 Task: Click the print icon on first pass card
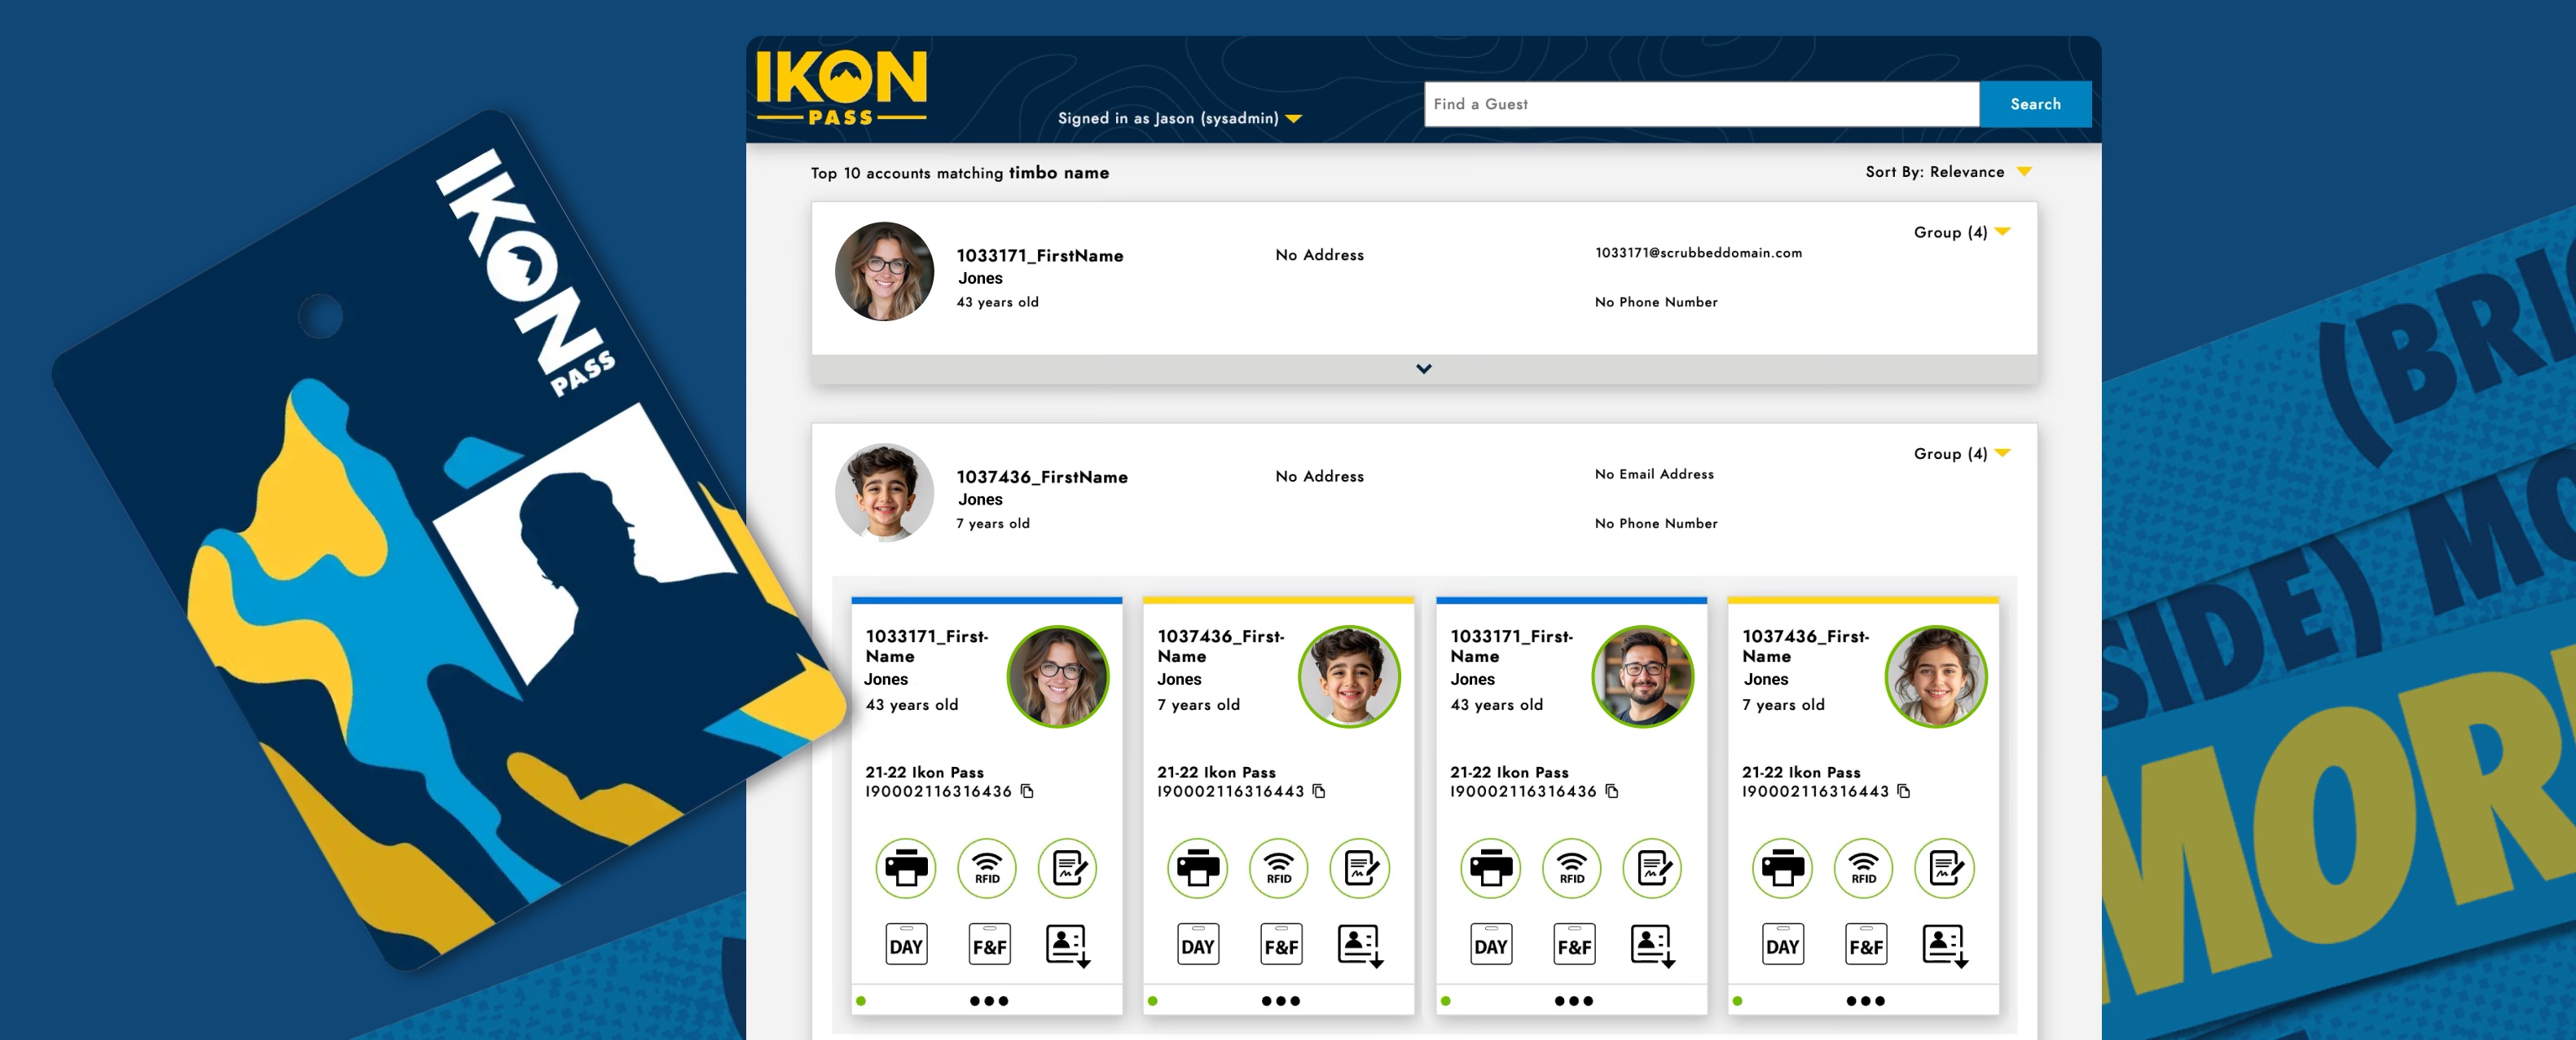click(905, 868)
